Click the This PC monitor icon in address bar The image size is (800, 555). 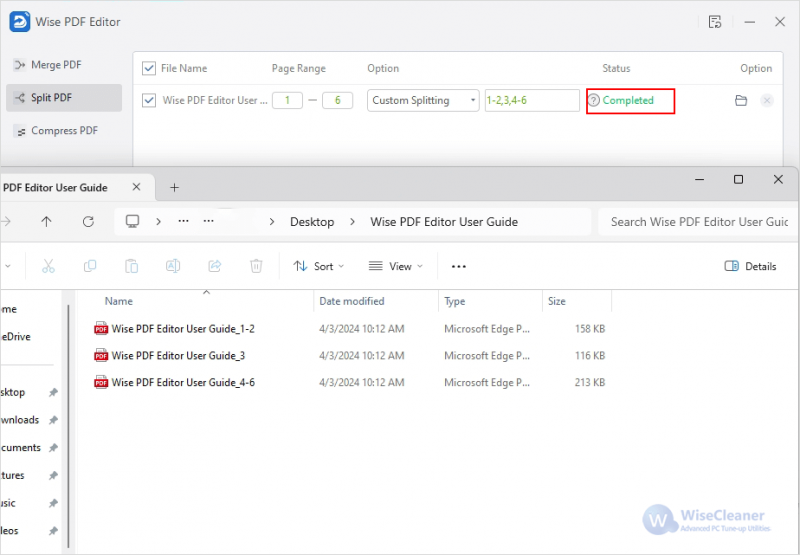[133, 221]
